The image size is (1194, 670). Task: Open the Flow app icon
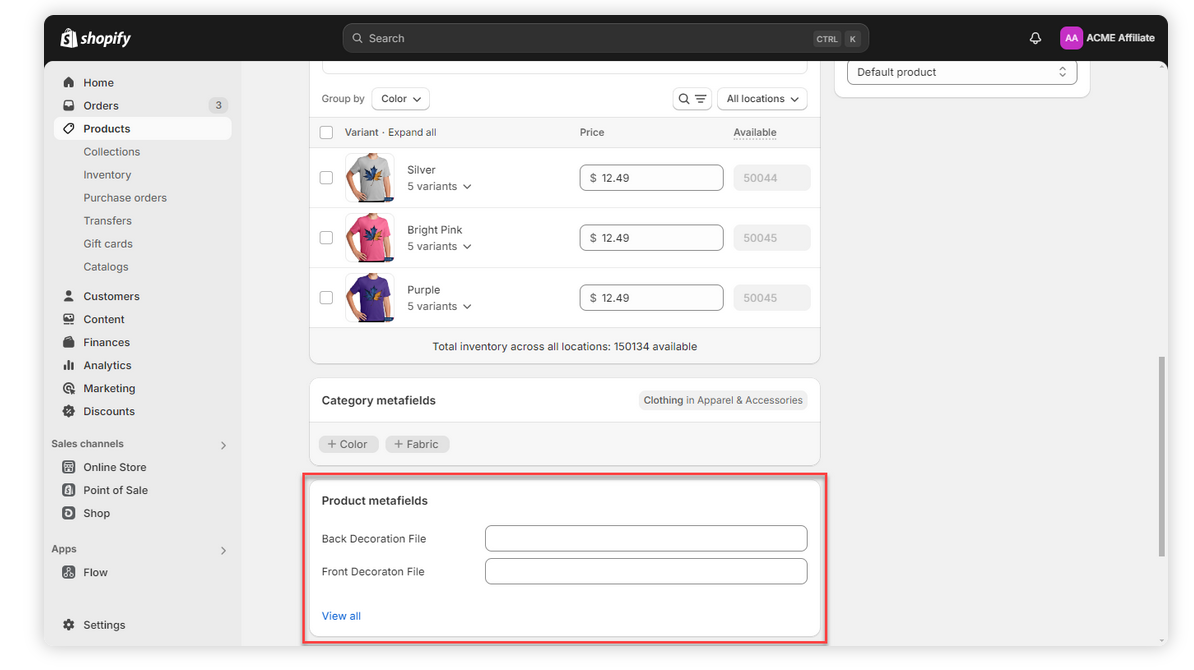(68, 573)
